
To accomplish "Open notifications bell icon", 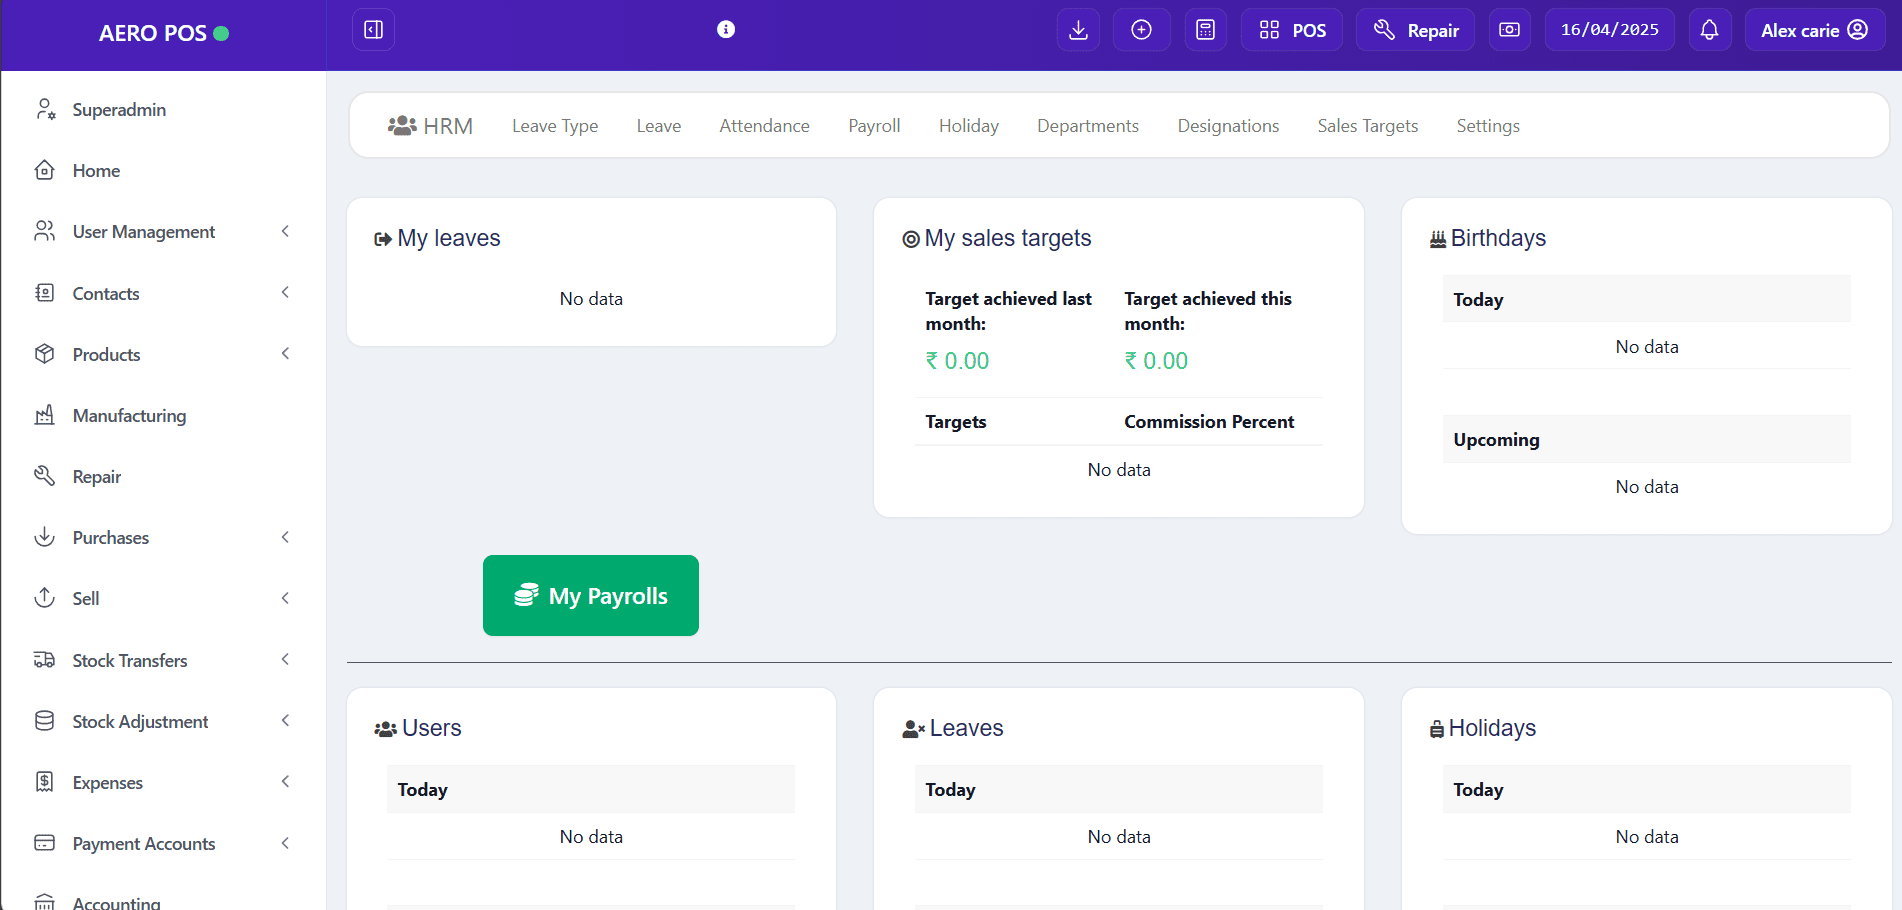I will [x=1709, y=30].
